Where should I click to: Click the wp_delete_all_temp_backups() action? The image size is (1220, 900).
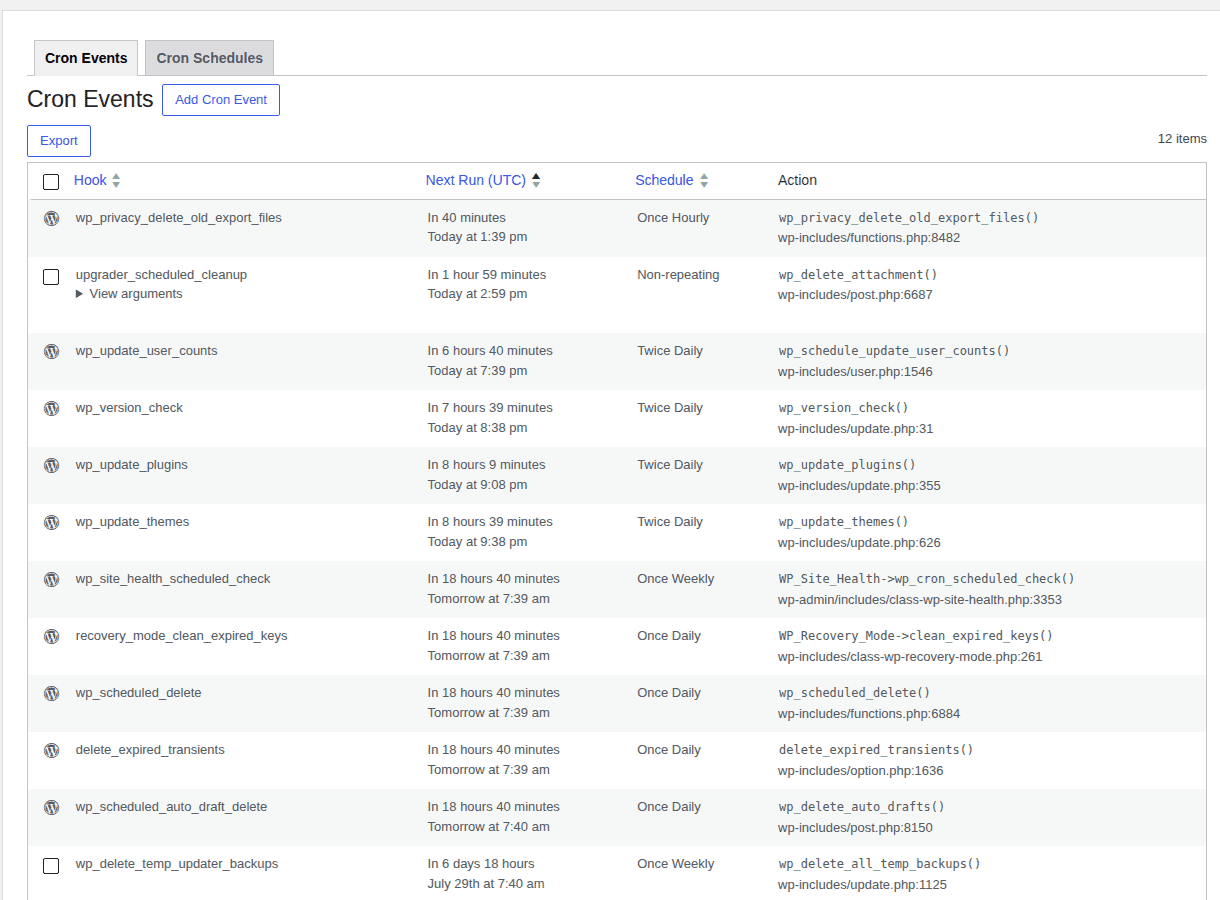(x=880, y=864)
